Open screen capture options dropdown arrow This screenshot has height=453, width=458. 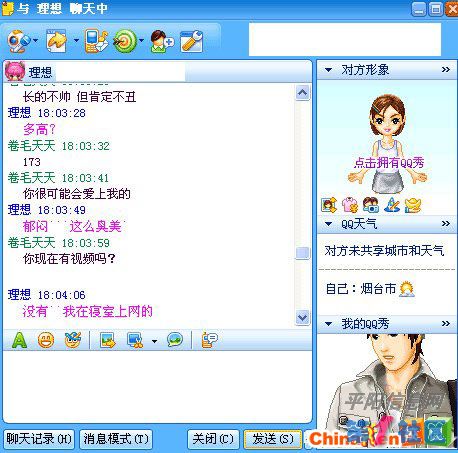pos(154,341)
